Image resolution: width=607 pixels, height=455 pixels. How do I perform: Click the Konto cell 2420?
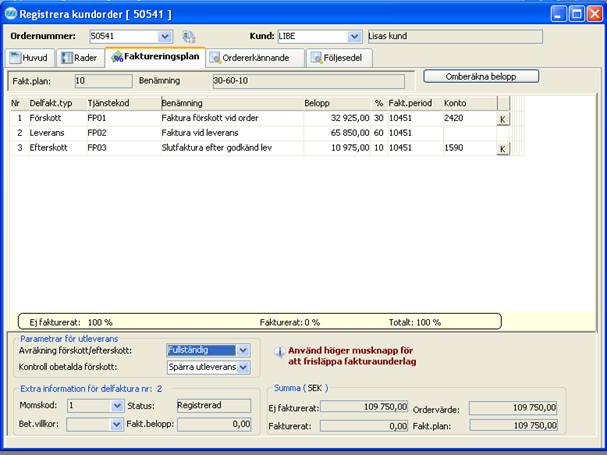tap(470, 118)
